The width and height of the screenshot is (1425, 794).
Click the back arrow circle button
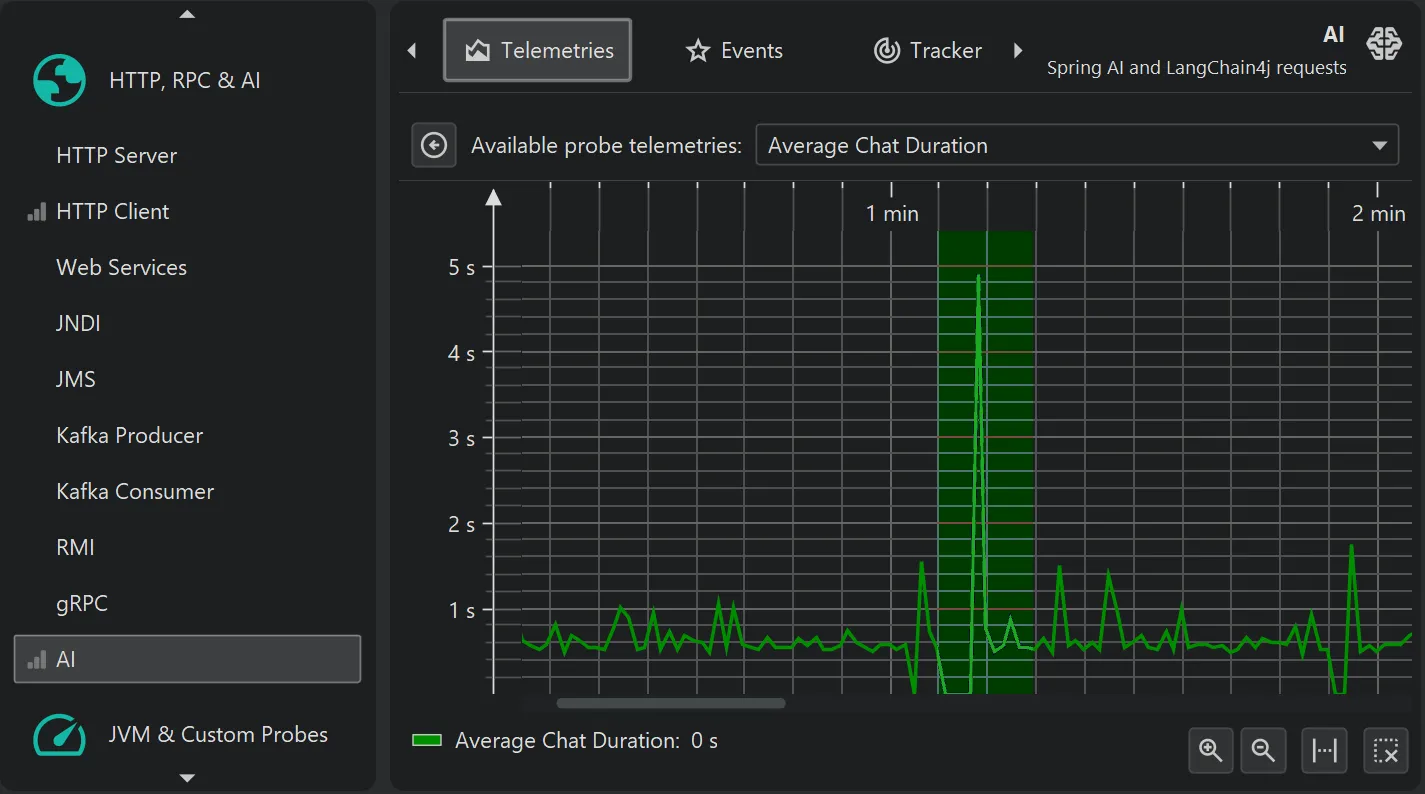(x=434, y=146)
